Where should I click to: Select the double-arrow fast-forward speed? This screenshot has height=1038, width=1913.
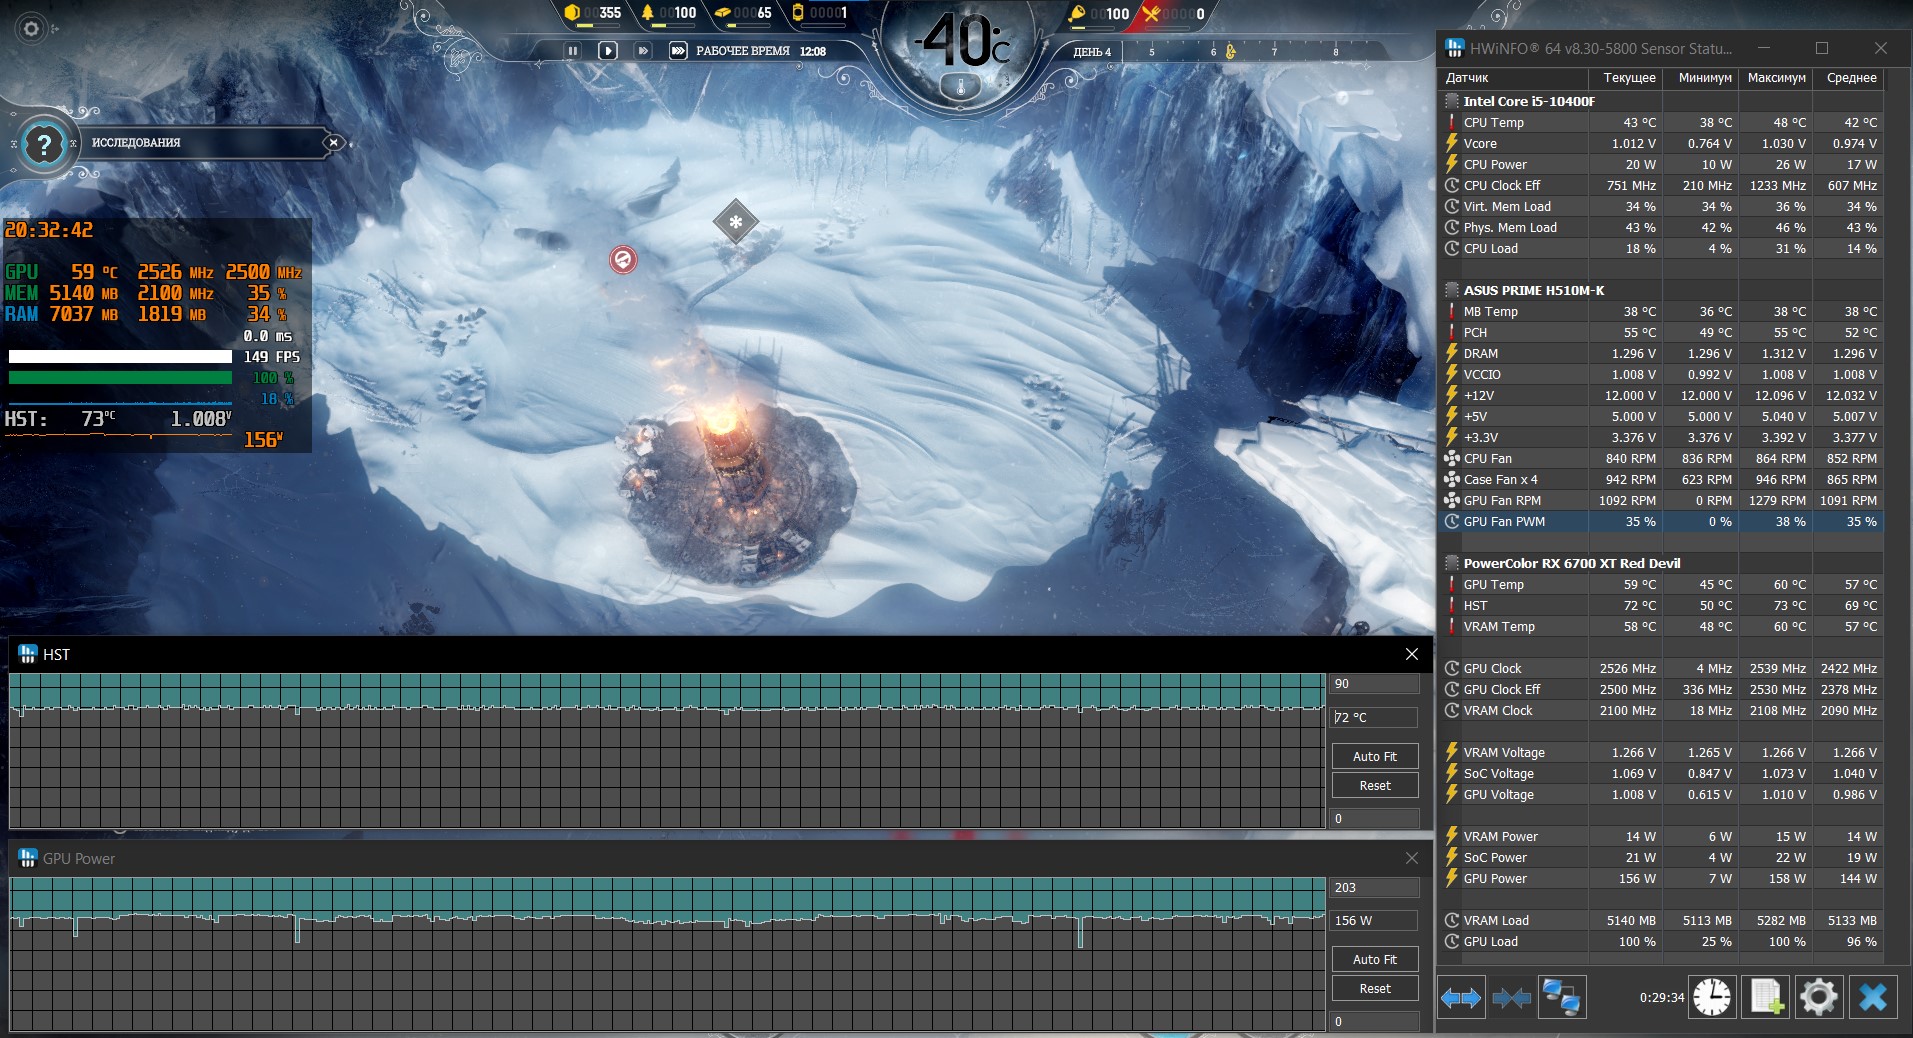tap(643, 50)
